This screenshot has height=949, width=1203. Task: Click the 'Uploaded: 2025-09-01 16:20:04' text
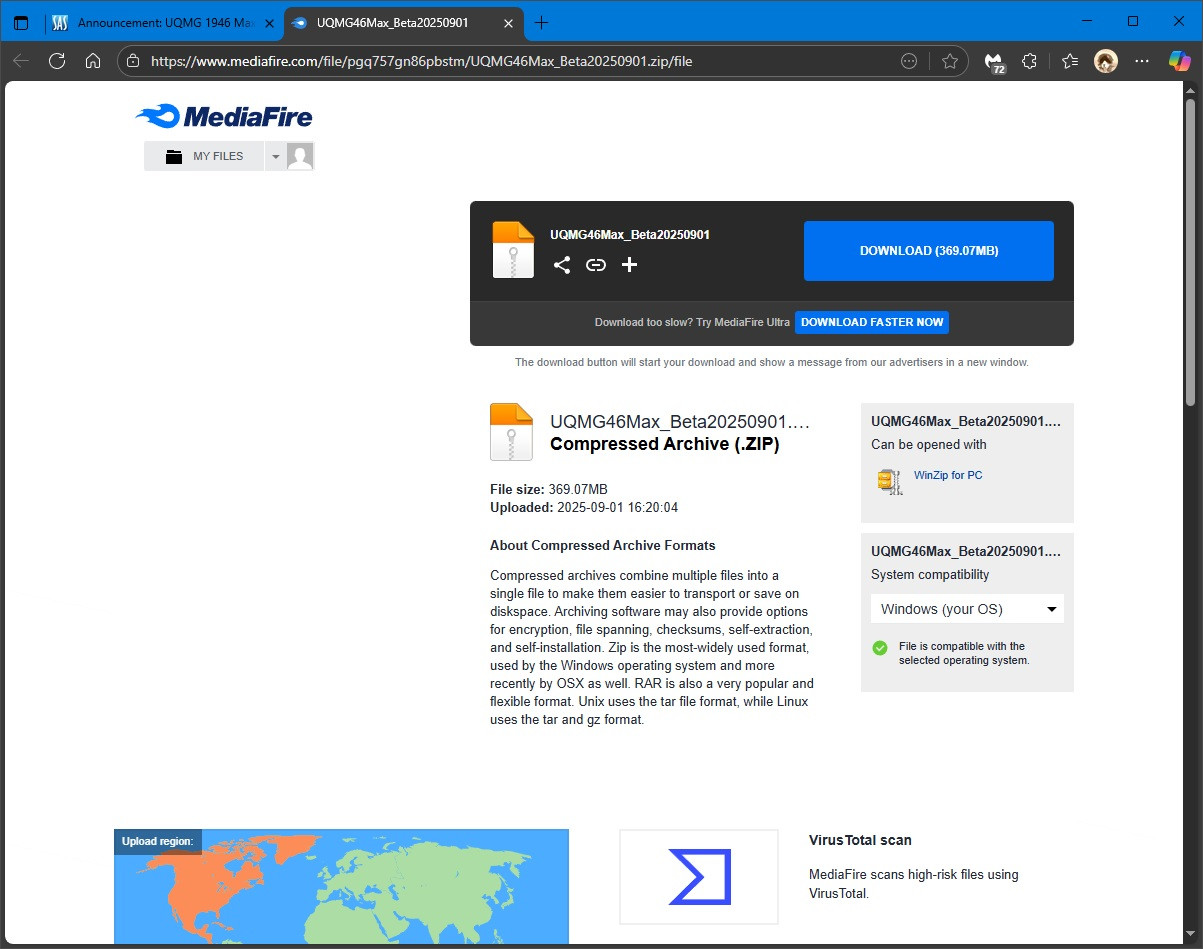click(x=584, y=507)
